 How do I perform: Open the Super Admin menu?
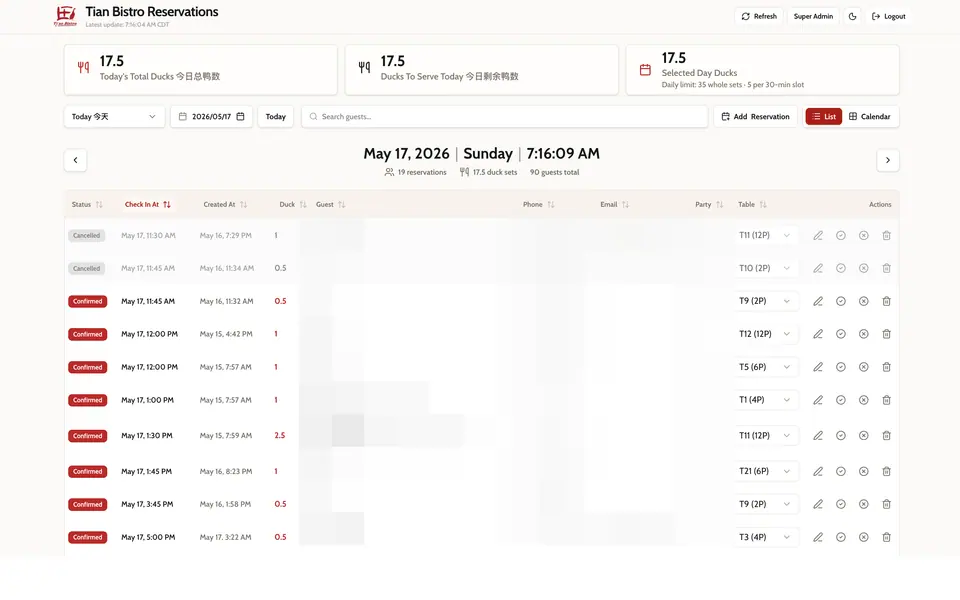813,17
